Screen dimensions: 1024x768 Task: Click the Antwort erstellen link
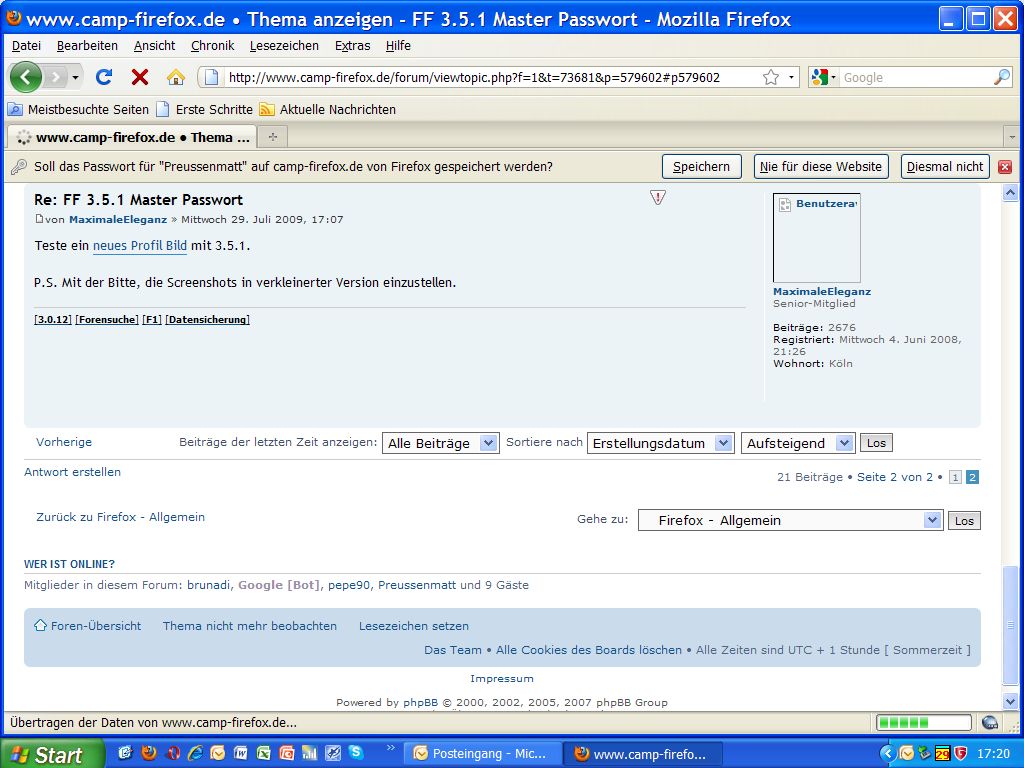tap(72, 472)
